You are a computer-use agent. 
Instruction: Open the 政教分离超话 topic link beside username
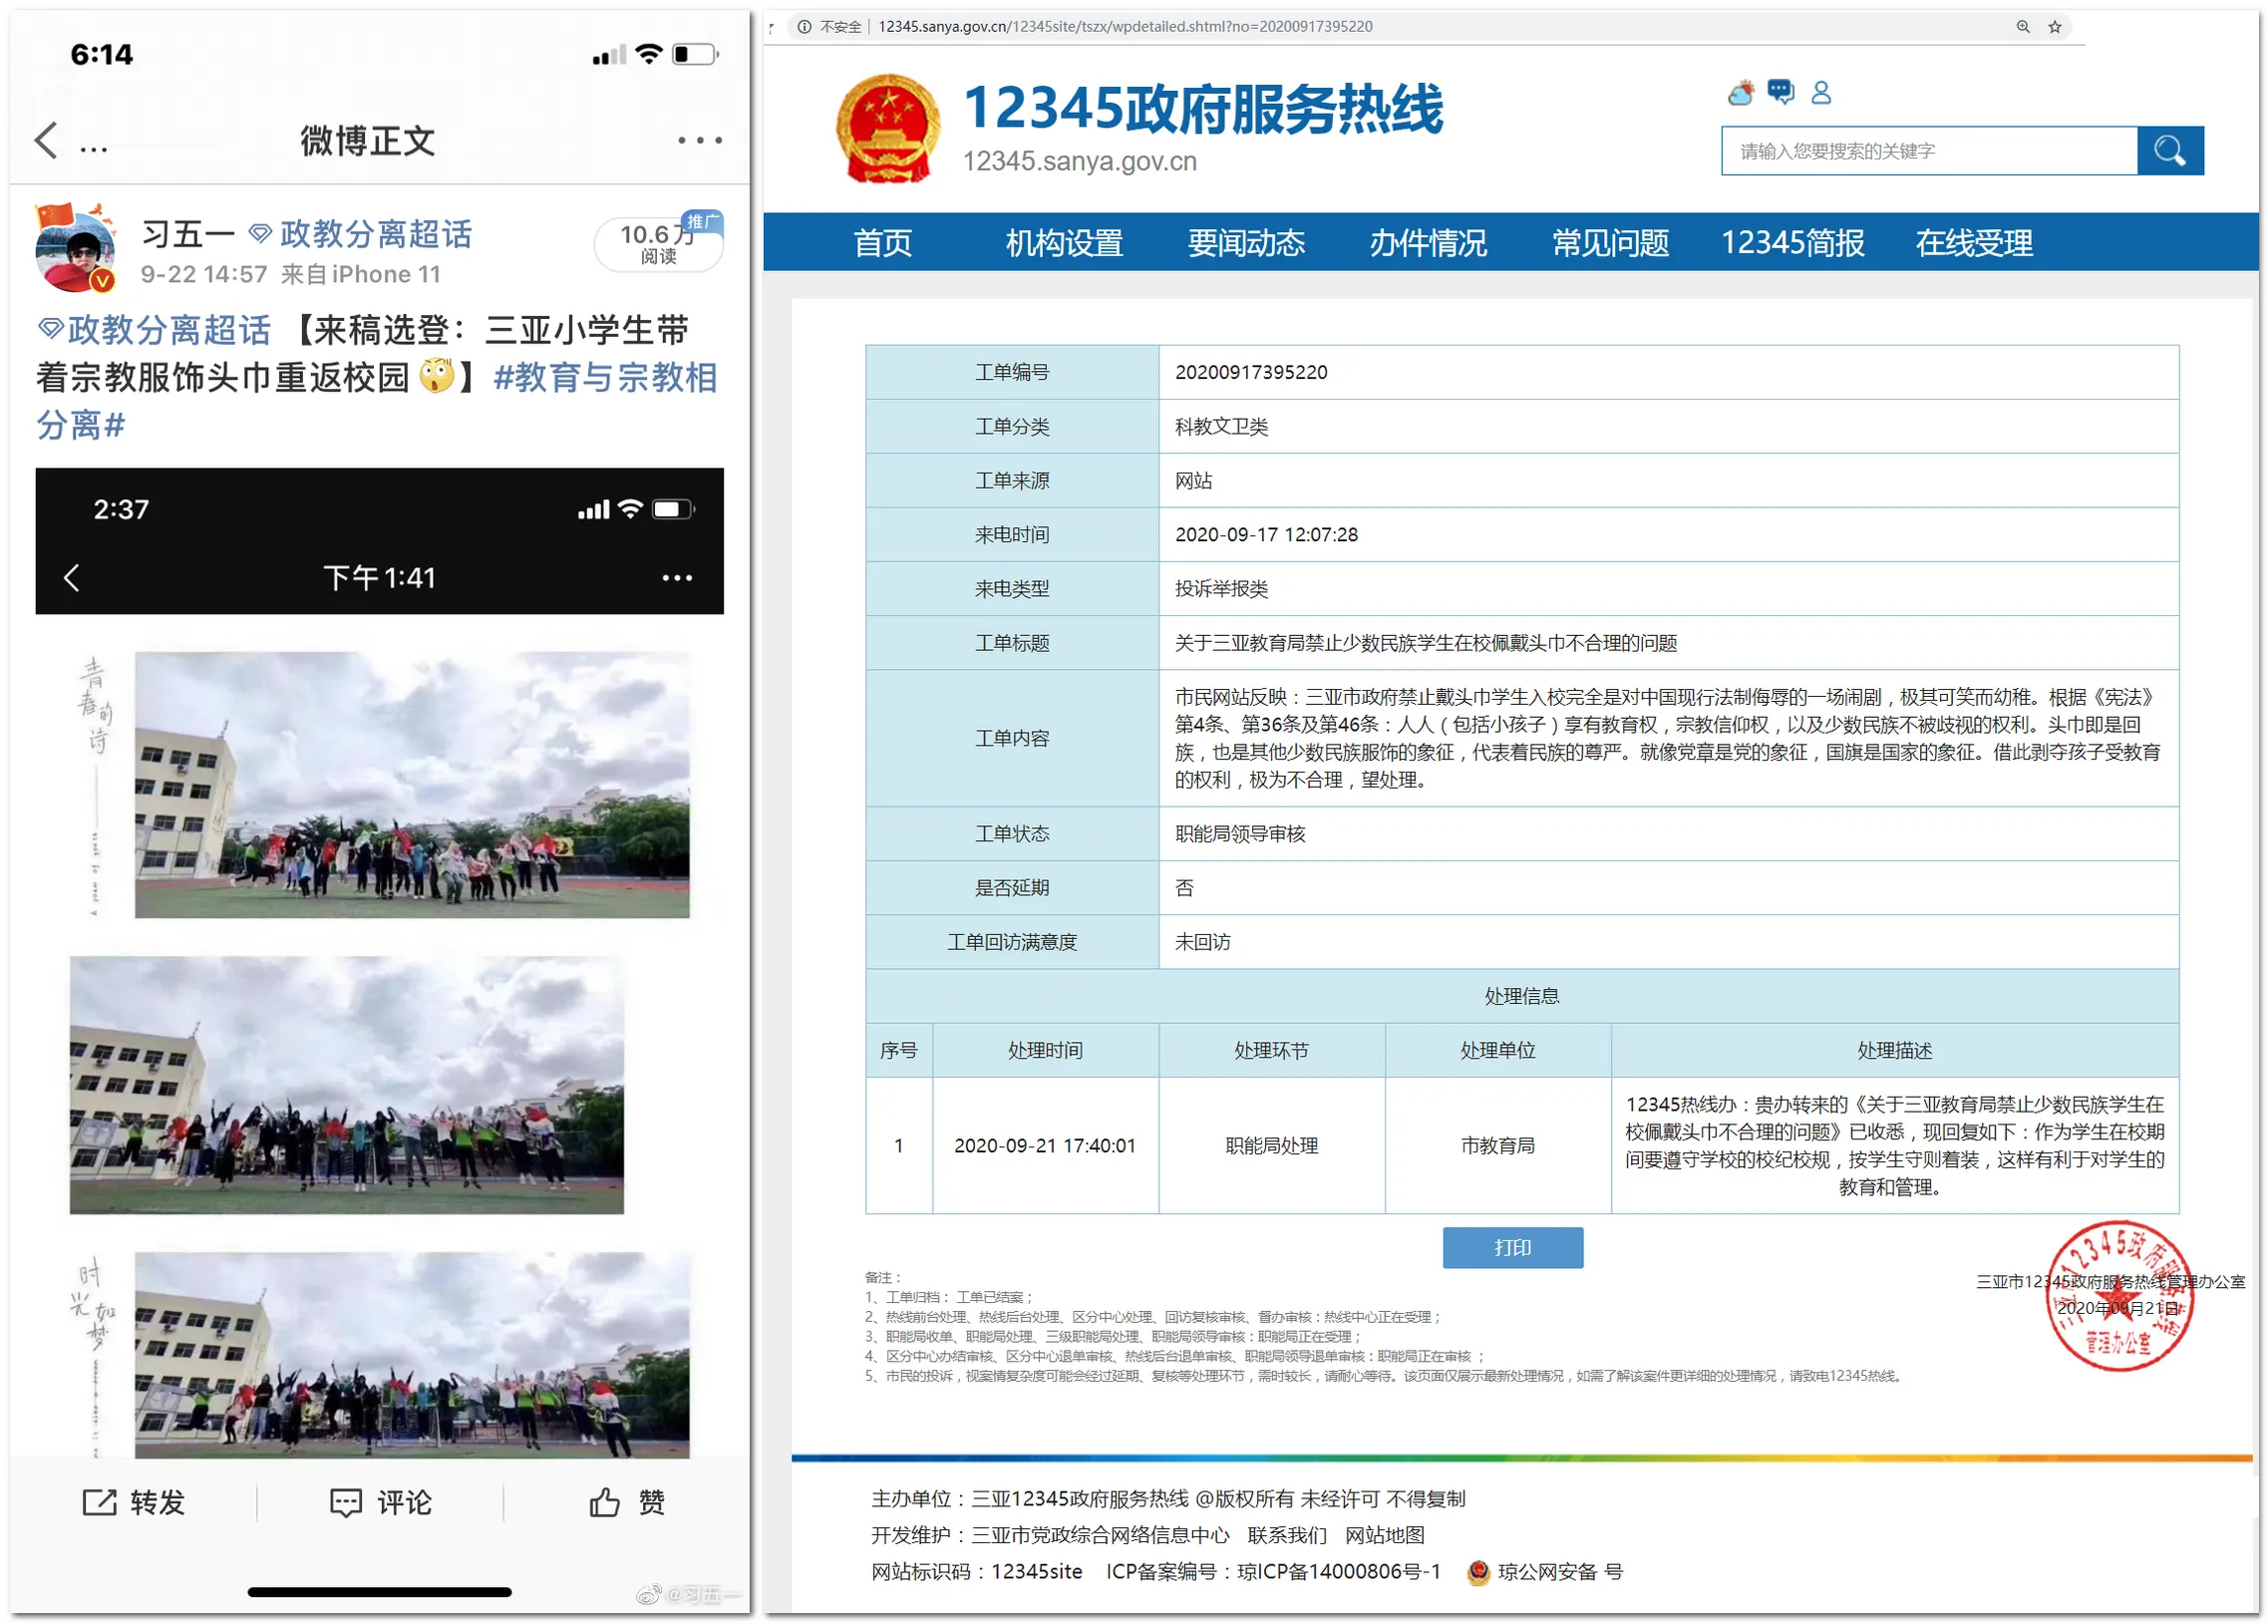[360, 234]
